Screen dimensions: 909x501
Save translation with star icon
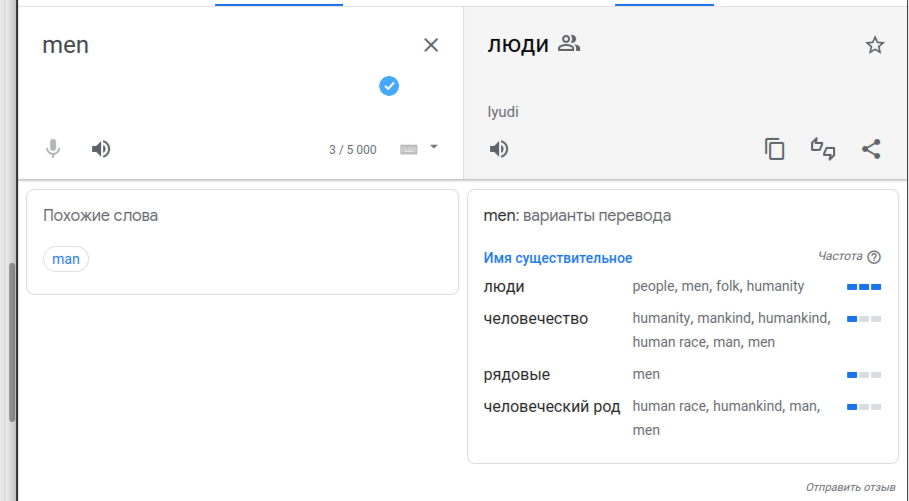click(875, 45)
